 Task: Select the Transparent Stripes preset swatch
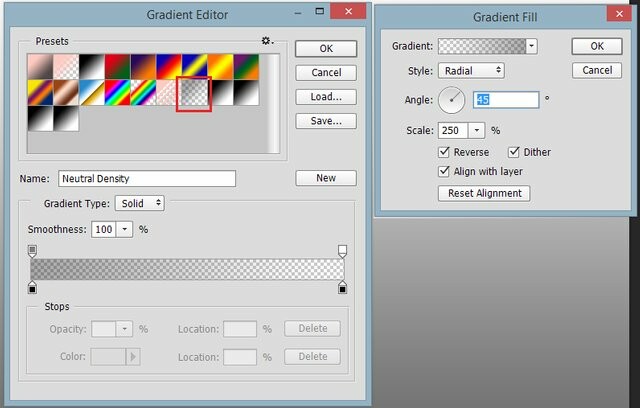[x=168, y=93]
